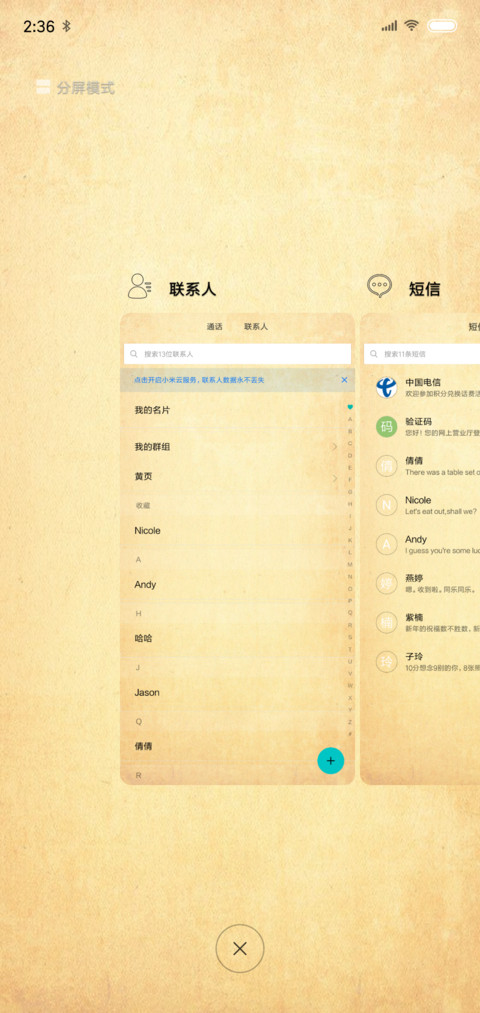This screenshot has width=480, height=1013.
Task: Tap the 联系人 card title
Action: 193,289
